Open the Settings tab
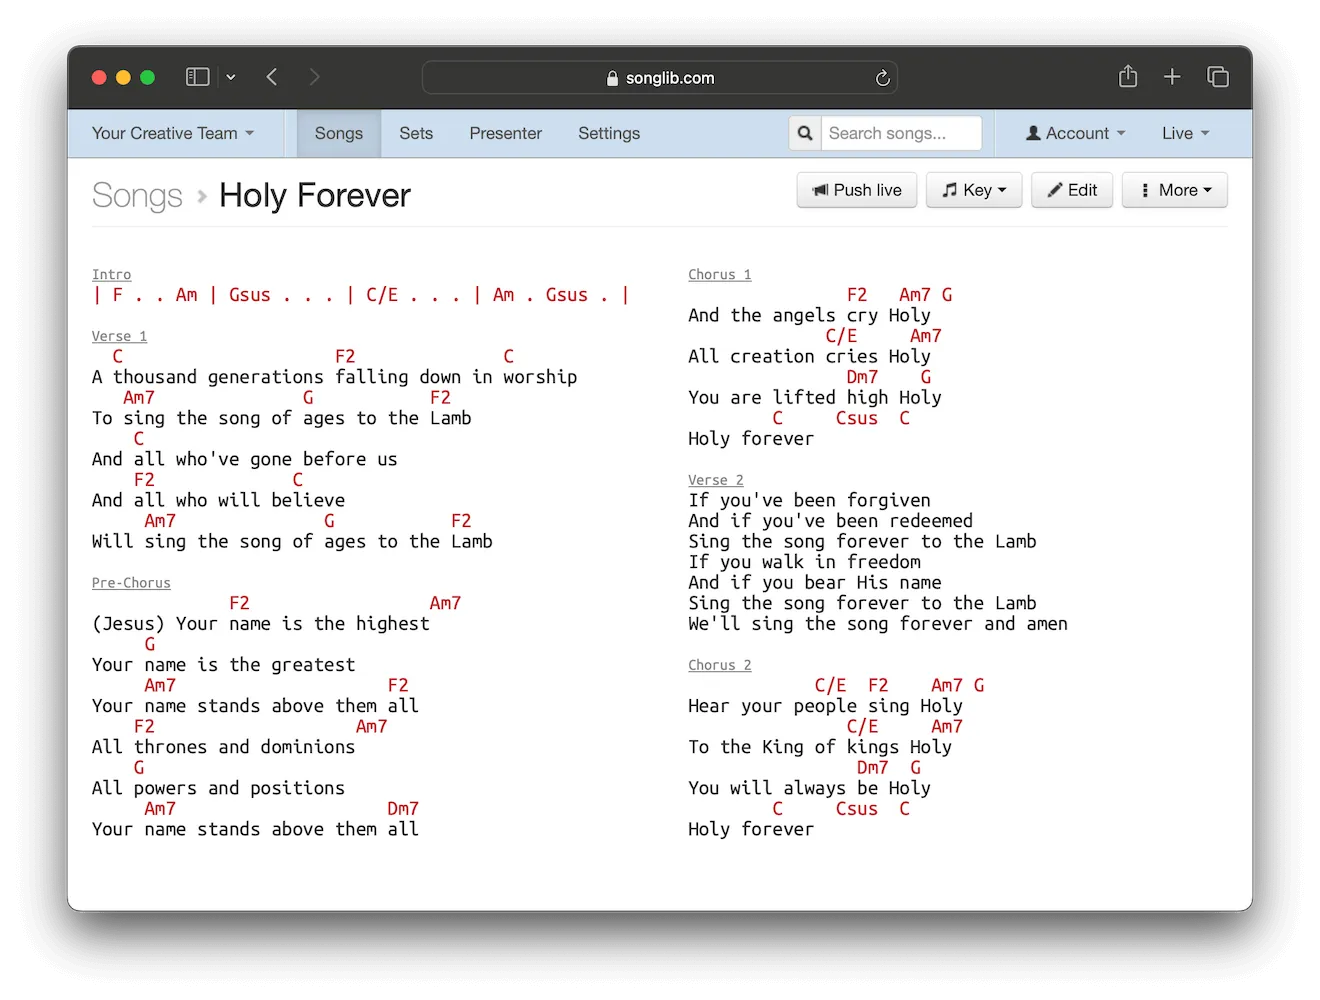 609,133
